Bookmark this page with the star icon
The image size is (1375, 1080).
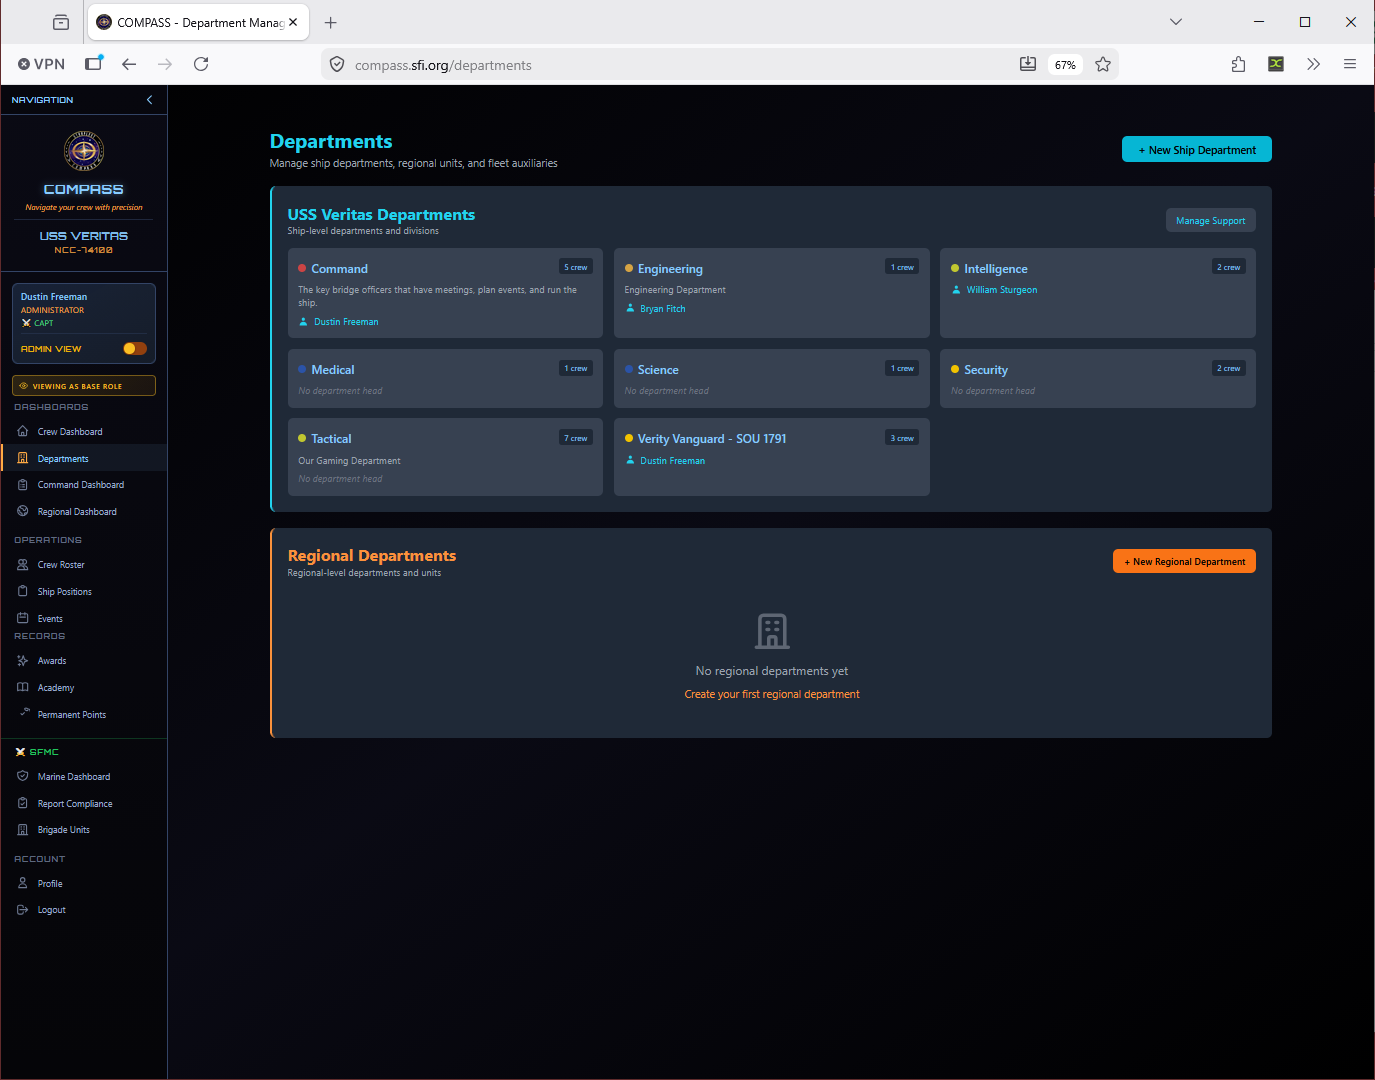tap(1103, 64)
